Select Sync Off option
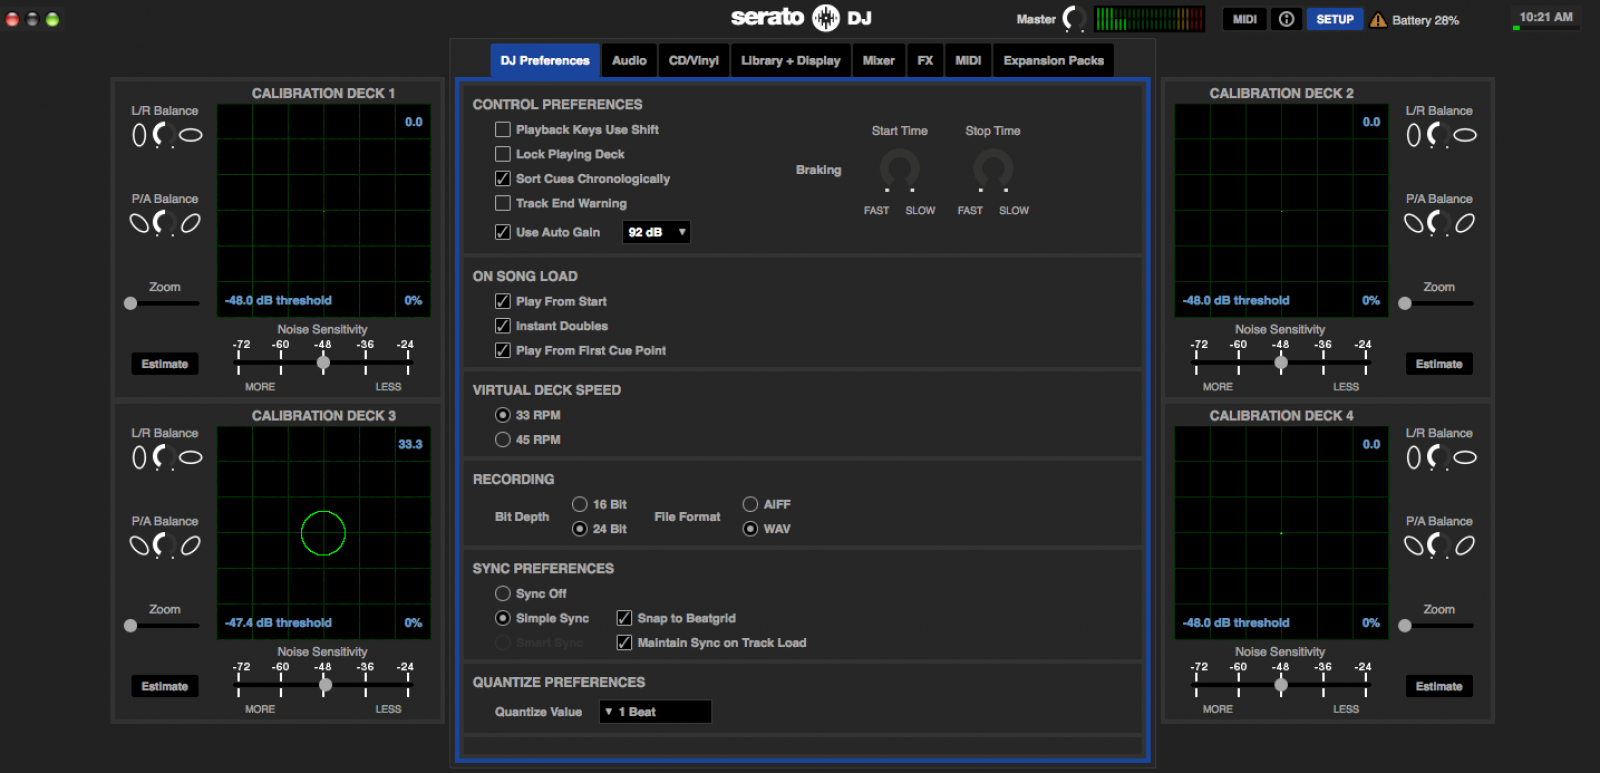The height and width of the screenshot is (773, 1600). coord(503,594)
